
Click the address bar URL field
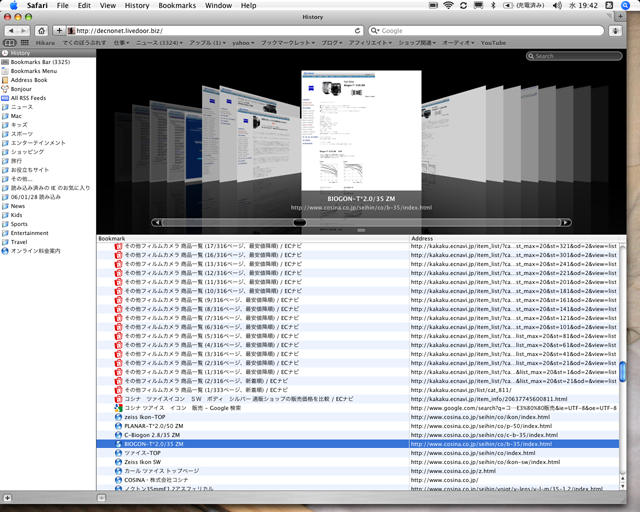[x=215, y=31]
